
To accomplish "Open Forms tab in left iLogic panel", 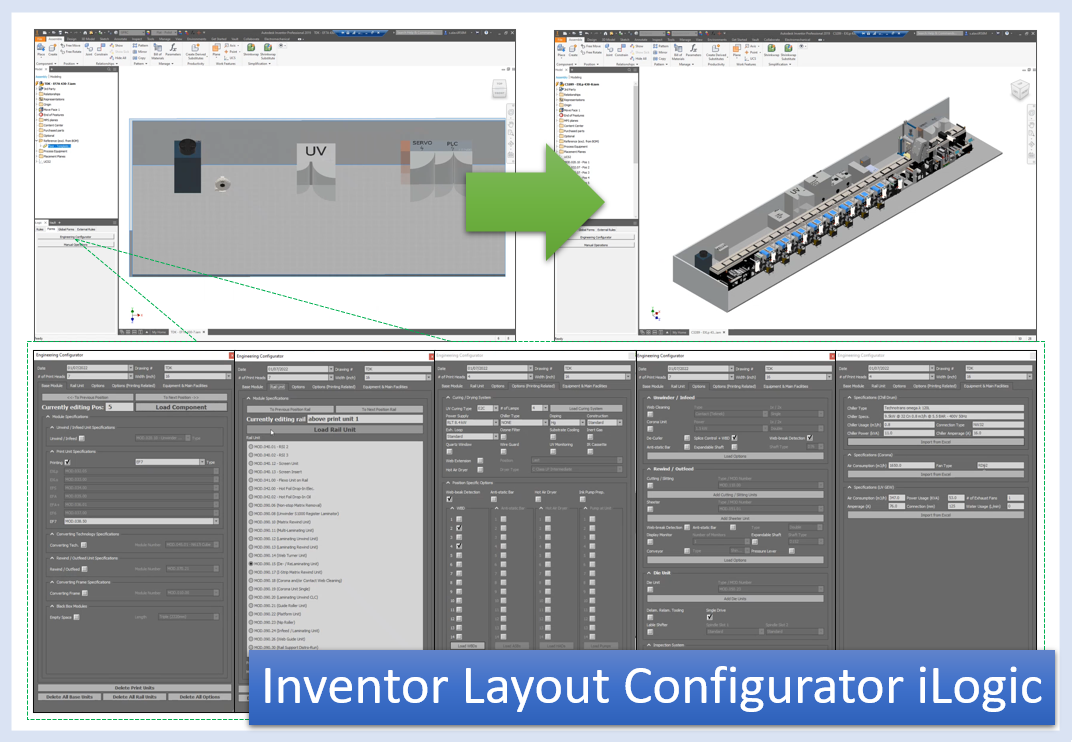I will (51, 229).
